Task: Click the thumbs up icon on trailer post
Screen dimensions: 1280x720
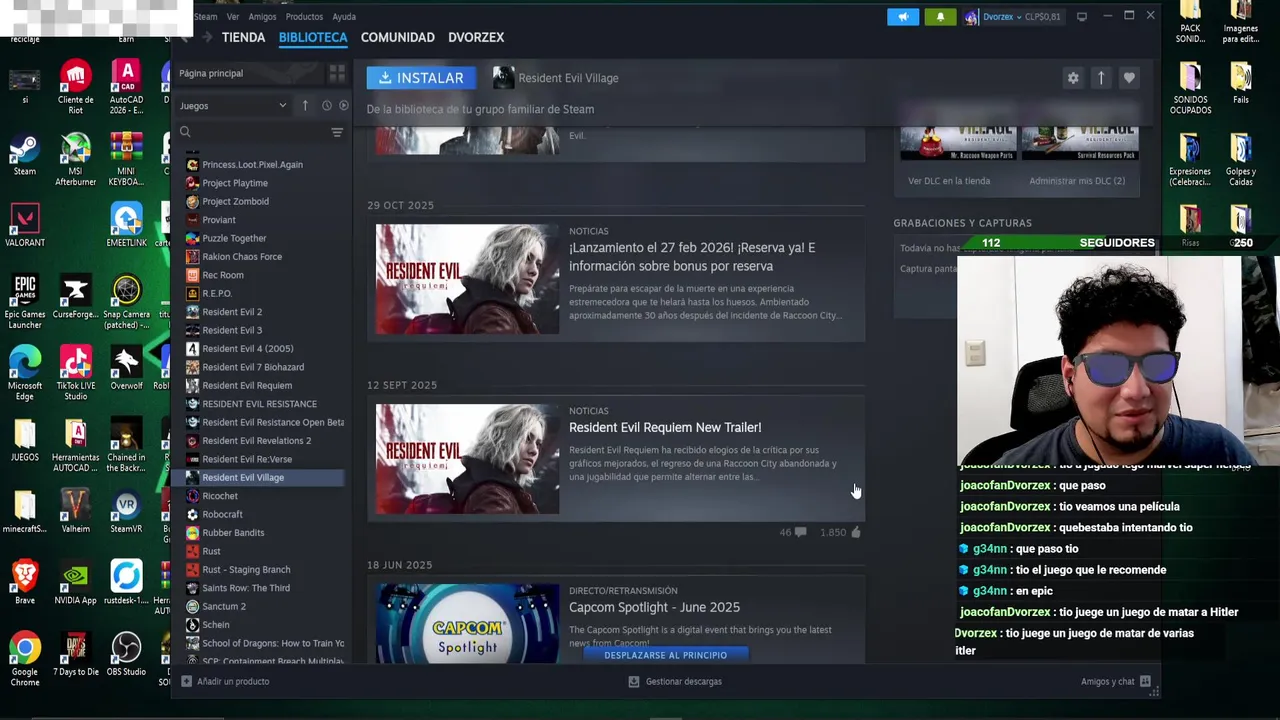Action: click(x=855, y=533)
